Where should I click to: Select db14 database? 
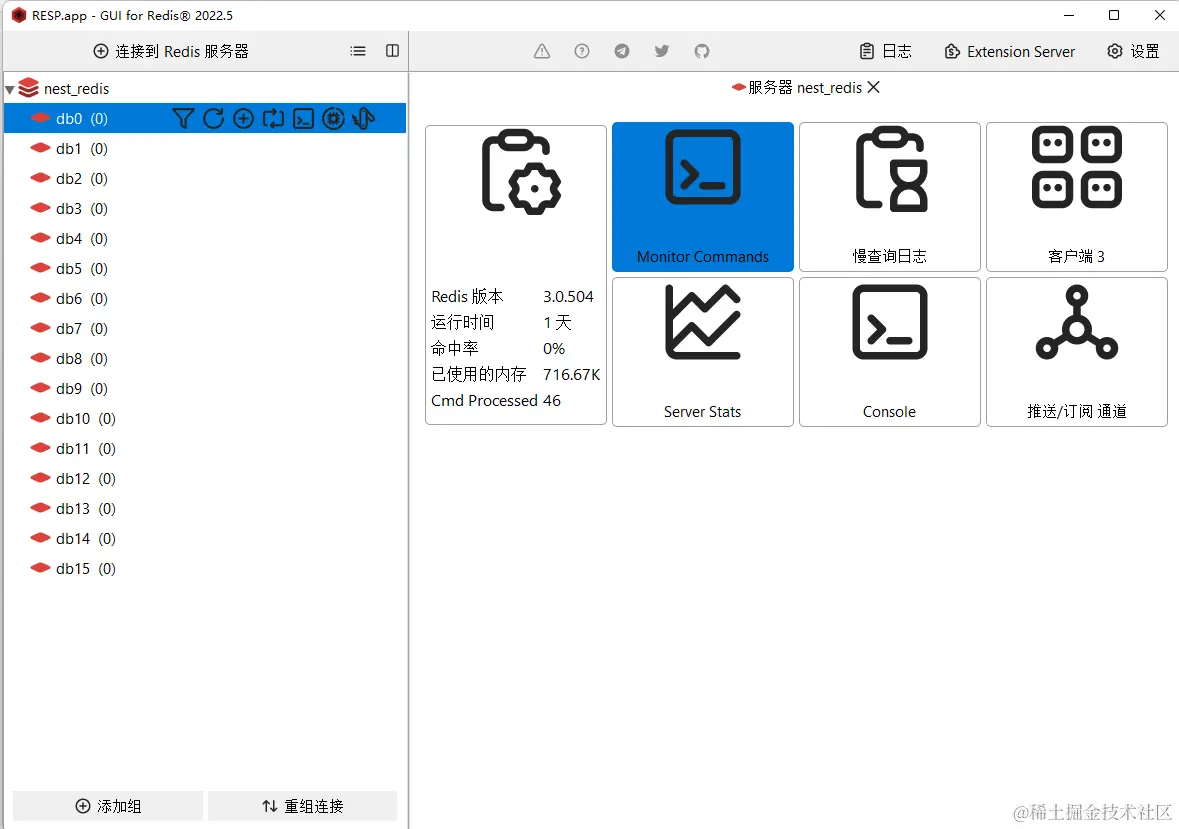205,539
